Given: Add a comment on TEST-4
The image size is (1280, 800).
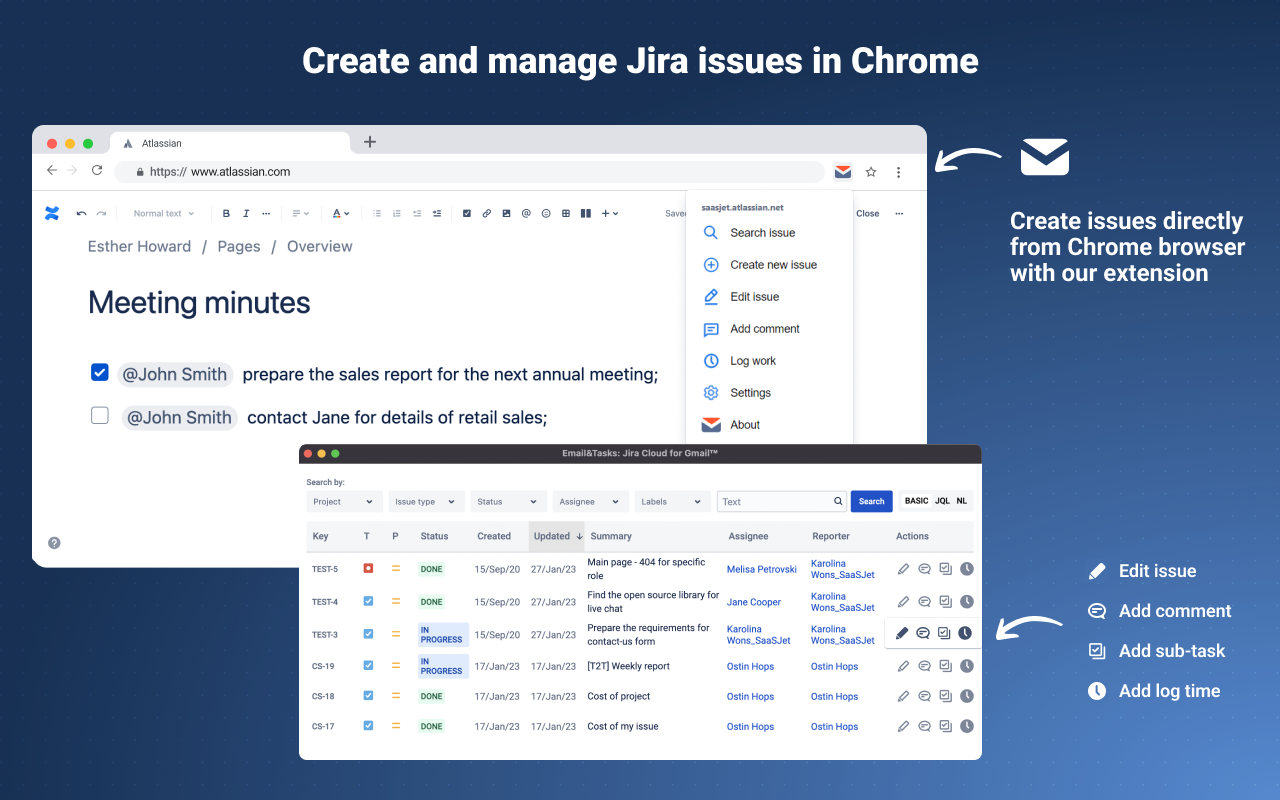Looking at the screenshot, I should pos(924,602).
